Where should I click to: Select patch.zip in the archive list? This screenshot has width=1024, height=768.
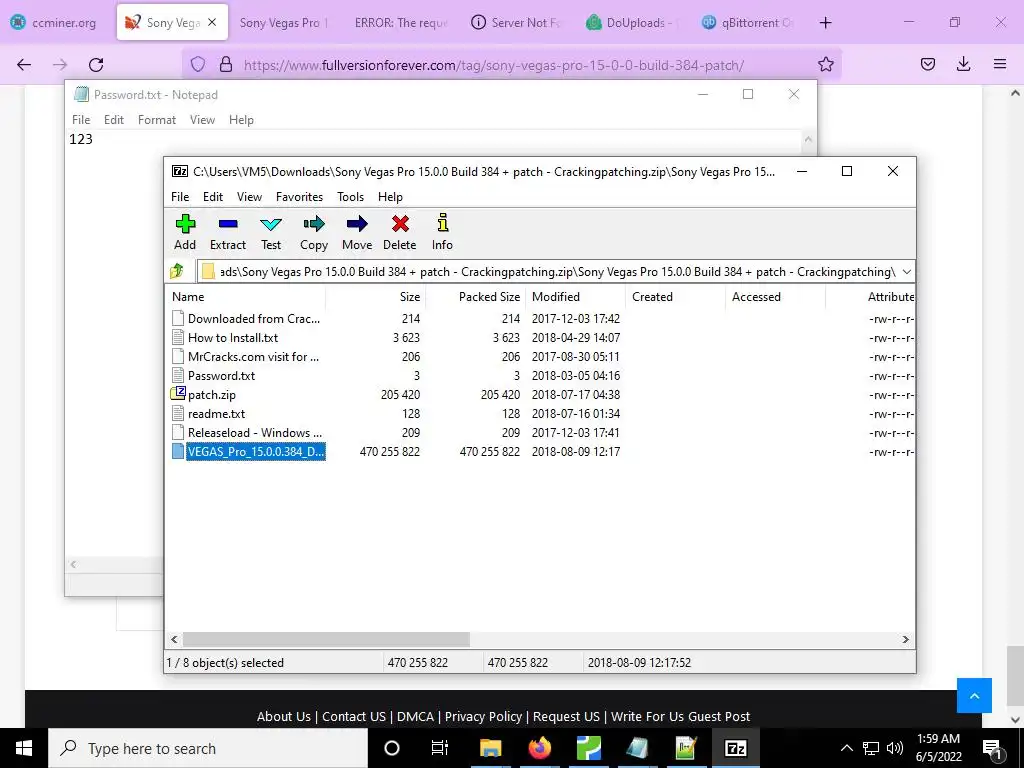click(x=212, y=394)
